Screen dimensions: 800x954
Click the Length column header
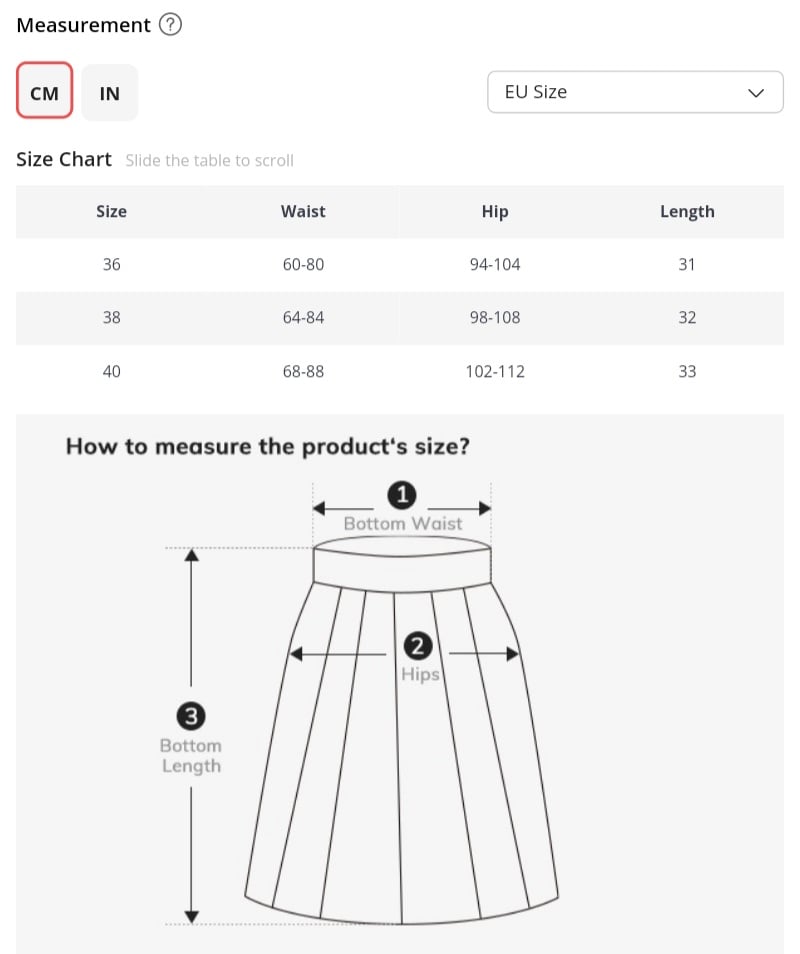click(x=687, y=212)
